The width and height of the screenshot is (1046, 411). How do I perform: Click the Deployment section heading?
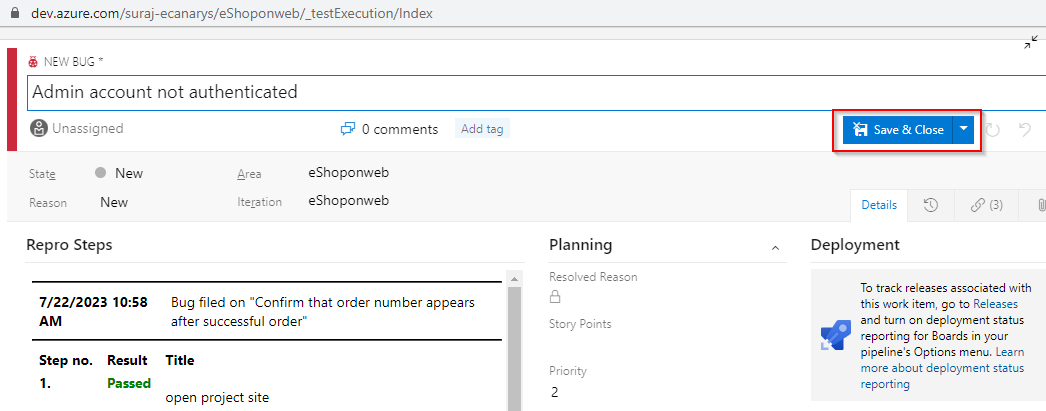coord(855,245)
